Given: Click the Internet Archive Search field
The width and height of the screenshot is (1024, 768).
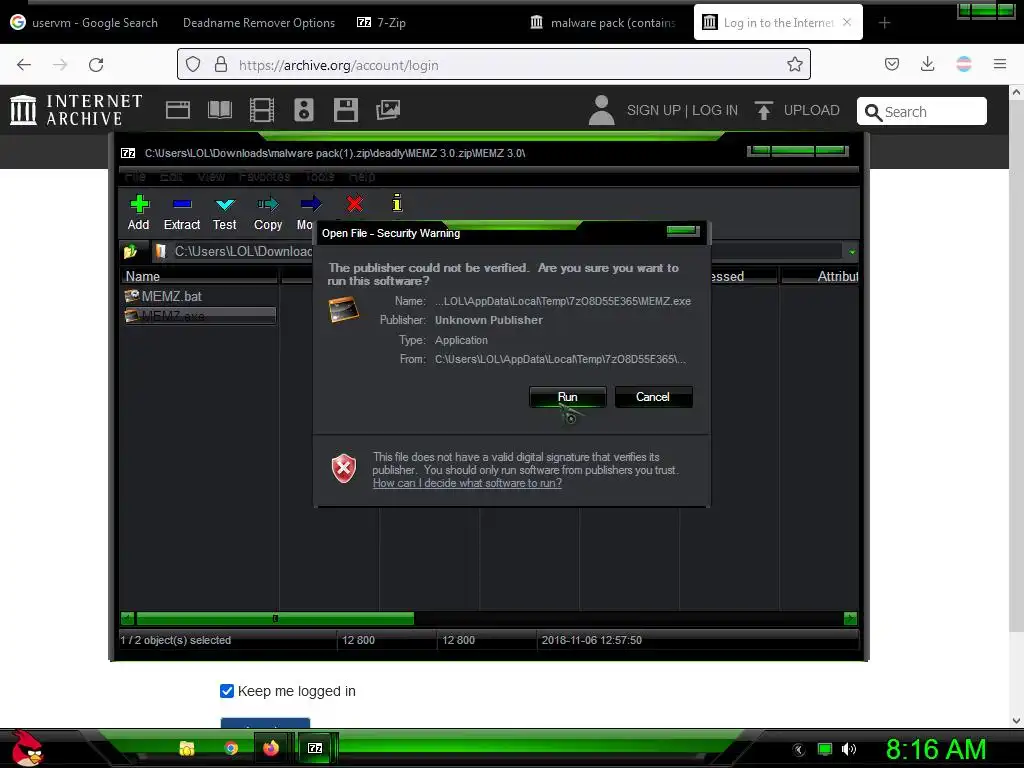Looking at the screenshot, I should [921, 112].
